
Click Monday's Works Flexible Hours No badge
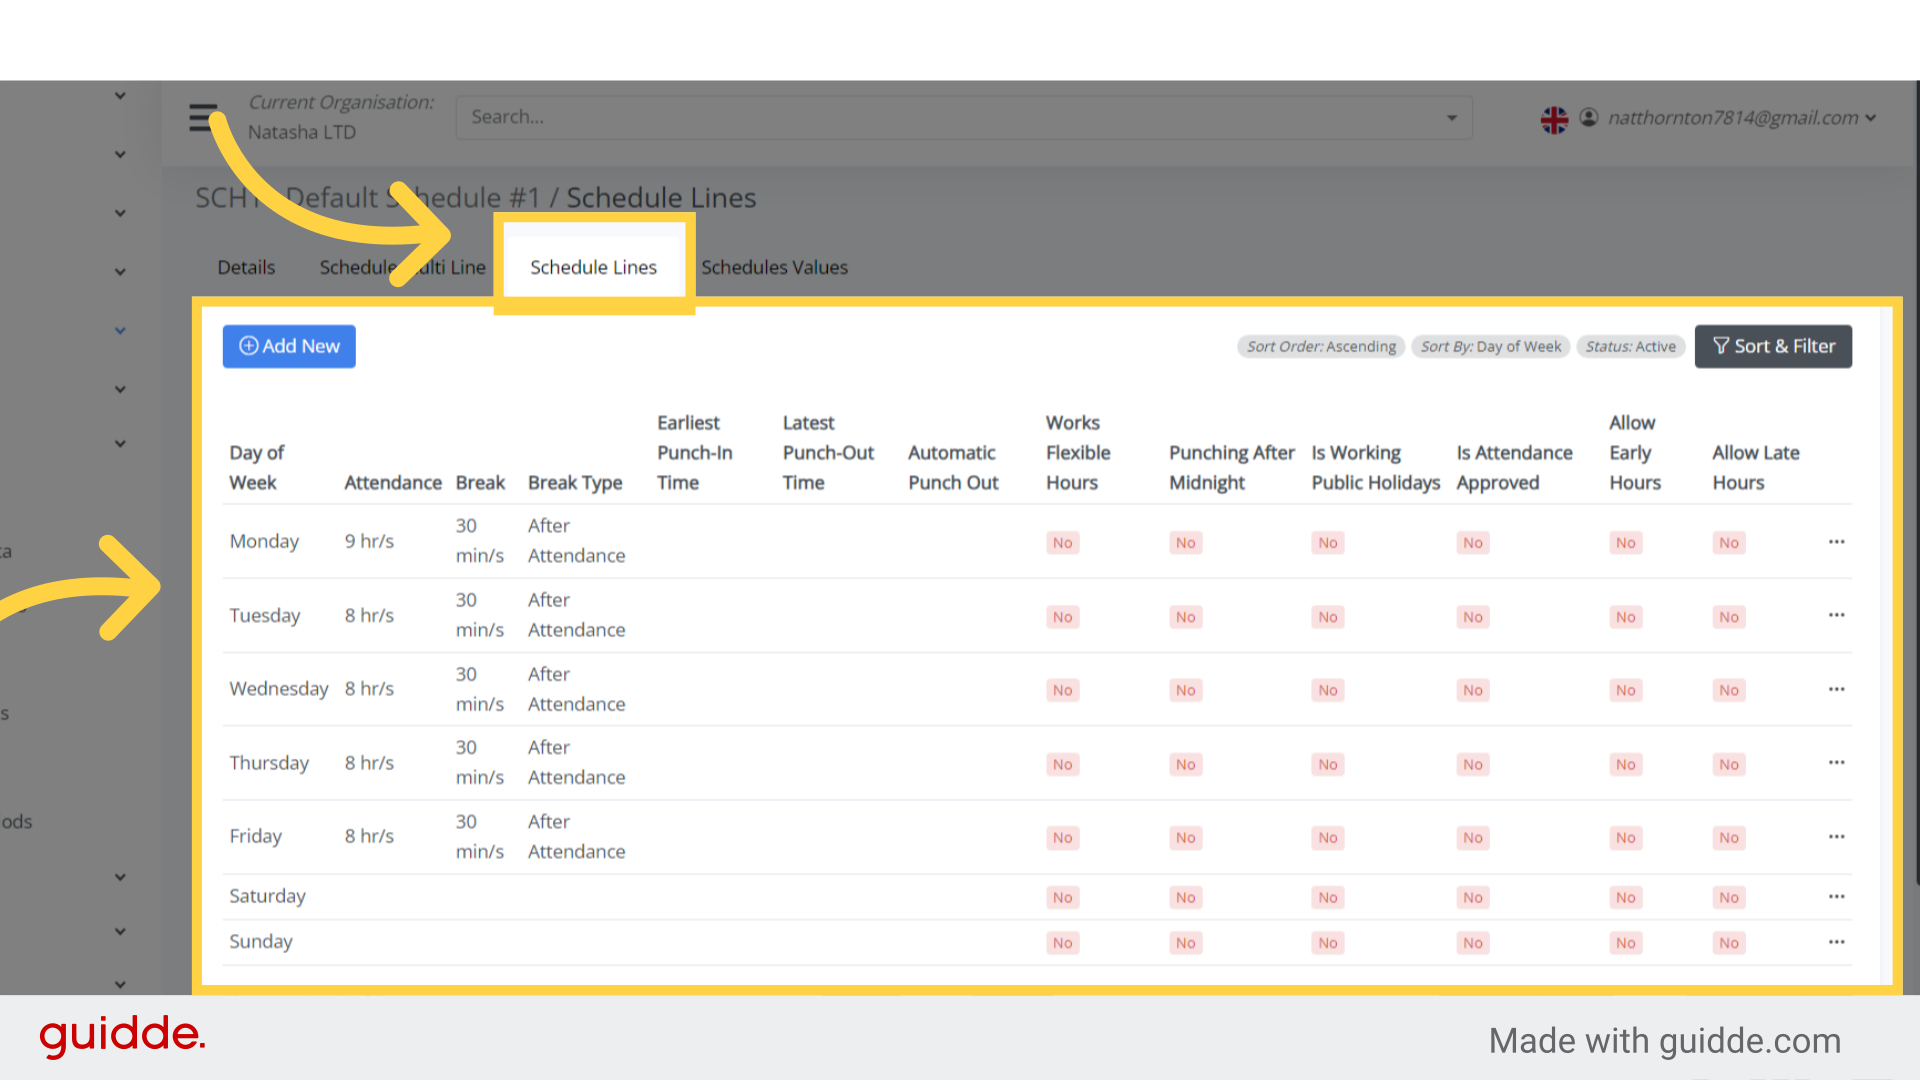click(1062, 543)
